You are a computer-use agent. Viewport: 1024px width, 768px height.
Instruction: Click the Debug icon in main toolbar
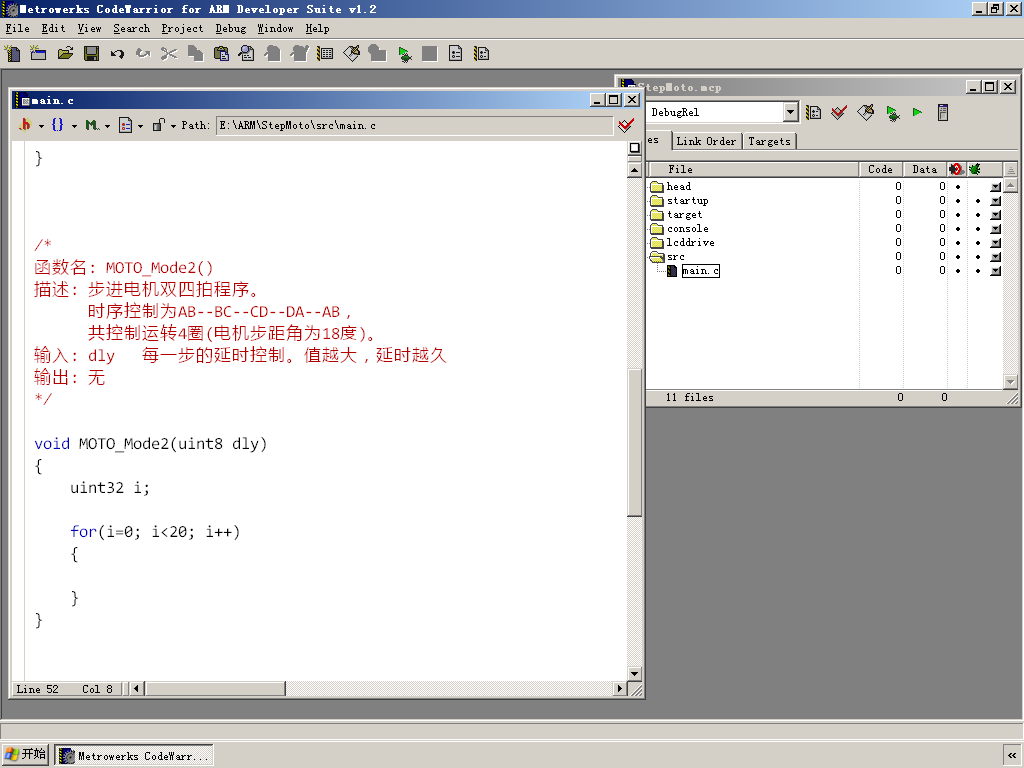(404, 54)
